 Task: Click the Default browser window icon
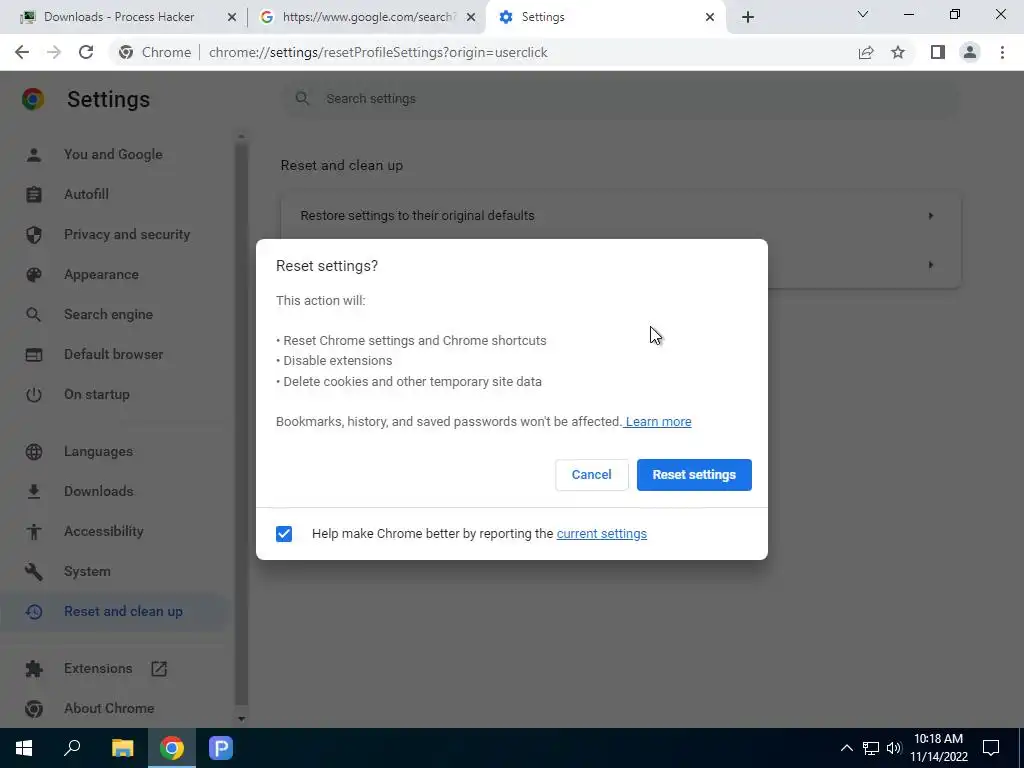34,355
